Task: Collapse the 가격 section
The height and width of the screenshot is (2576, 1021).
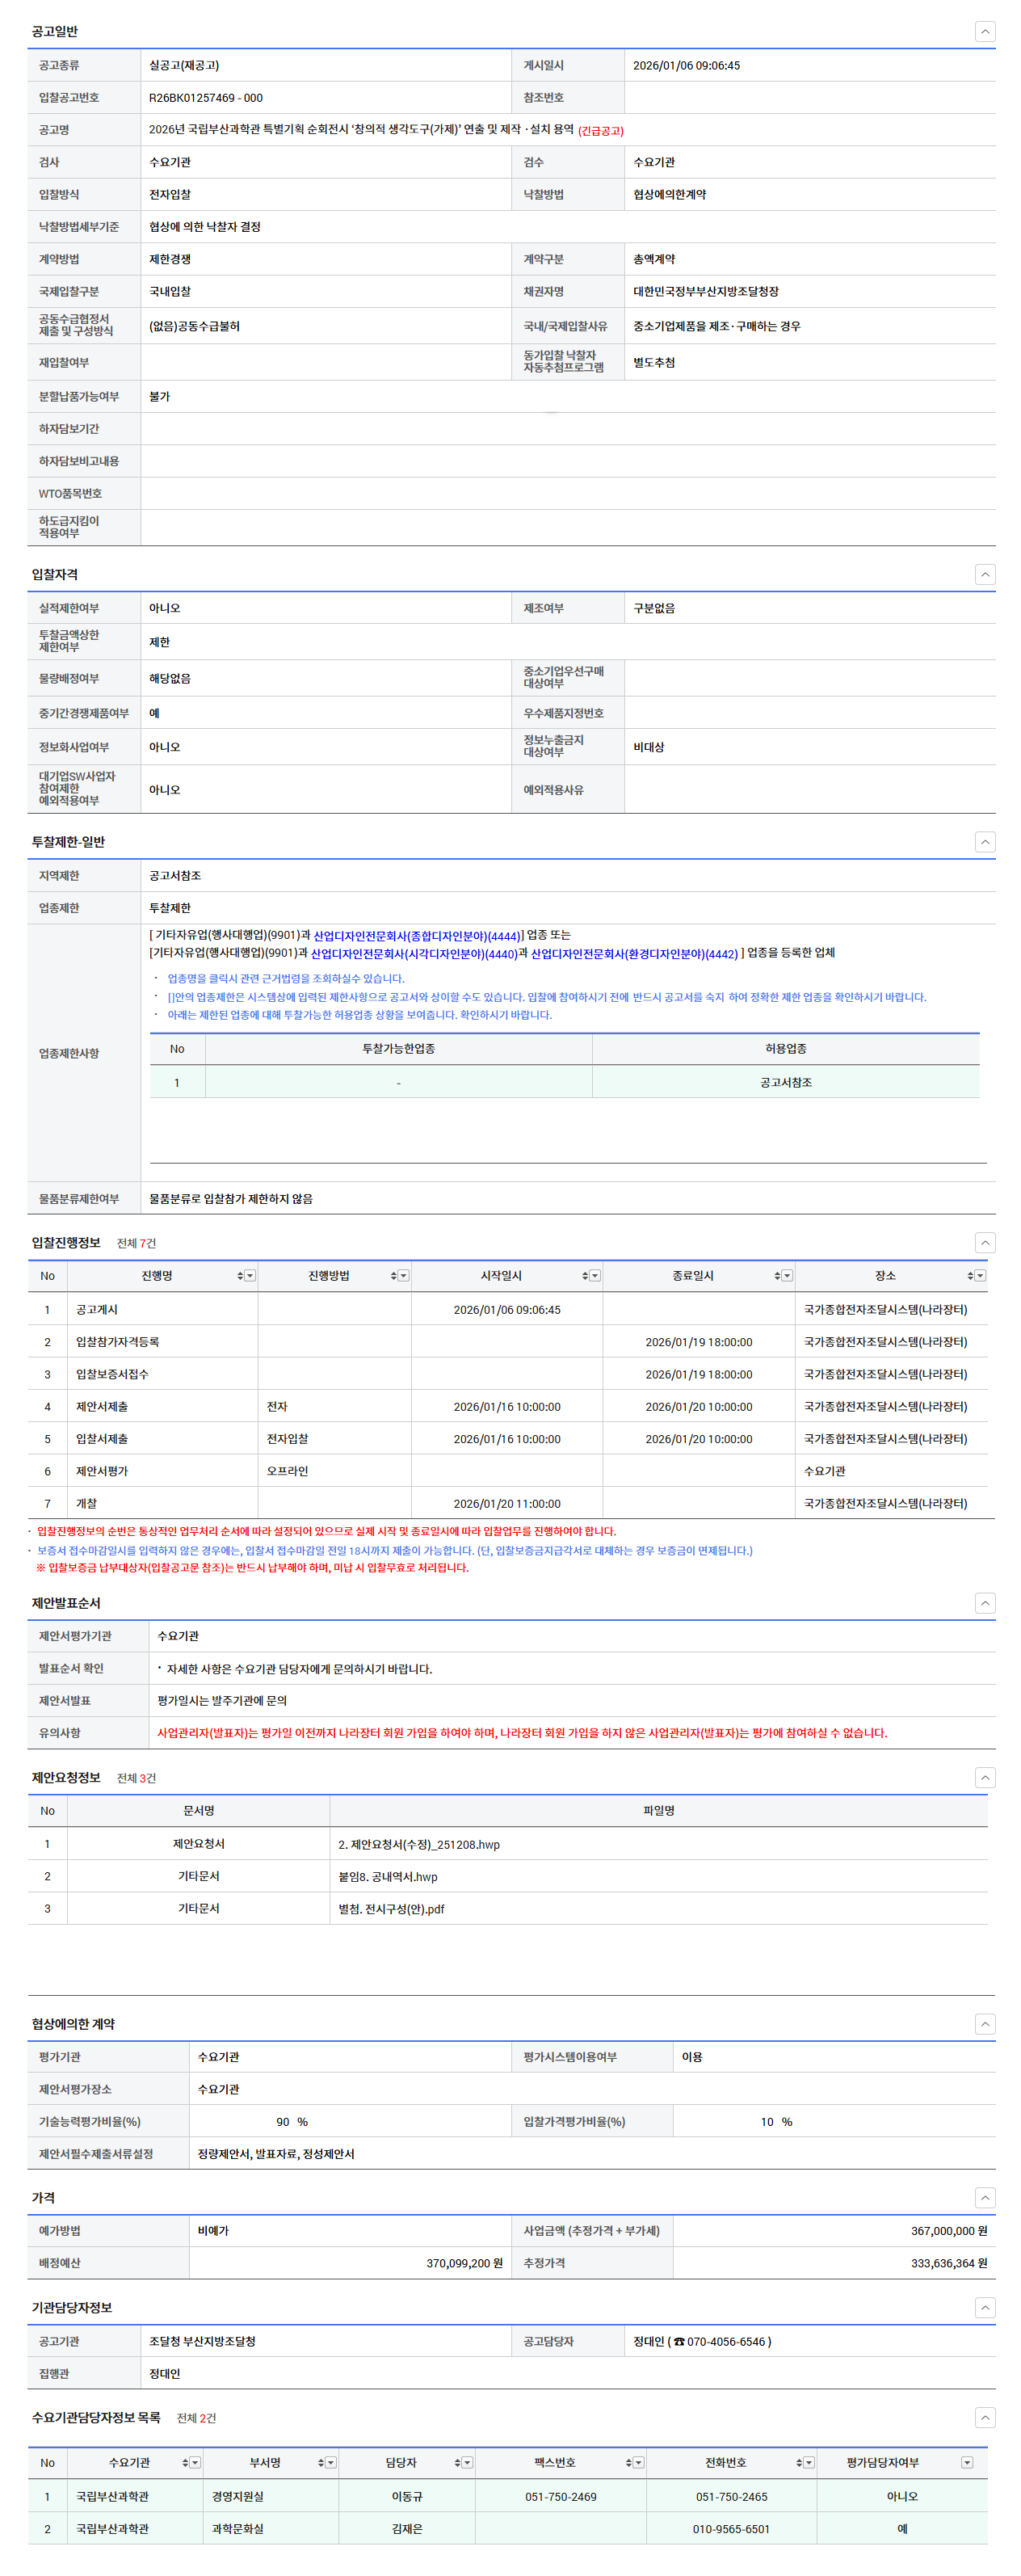Action: coord(984,2197)
